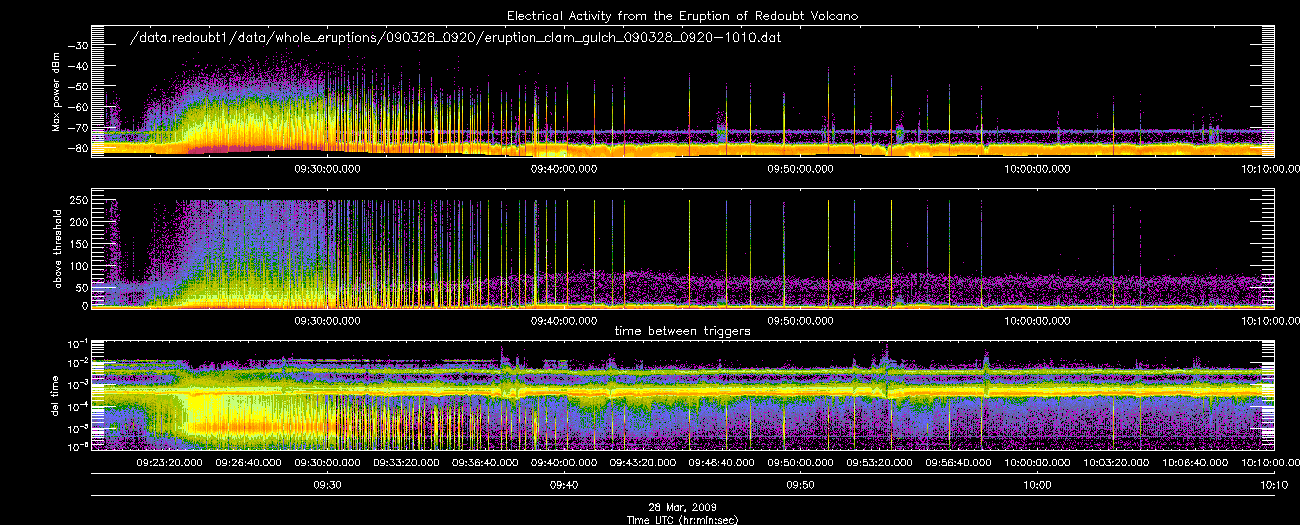The image size is (1300, 525).
Task: Click '09:30:00.000' under the del time panel
Action: [327, 464]
